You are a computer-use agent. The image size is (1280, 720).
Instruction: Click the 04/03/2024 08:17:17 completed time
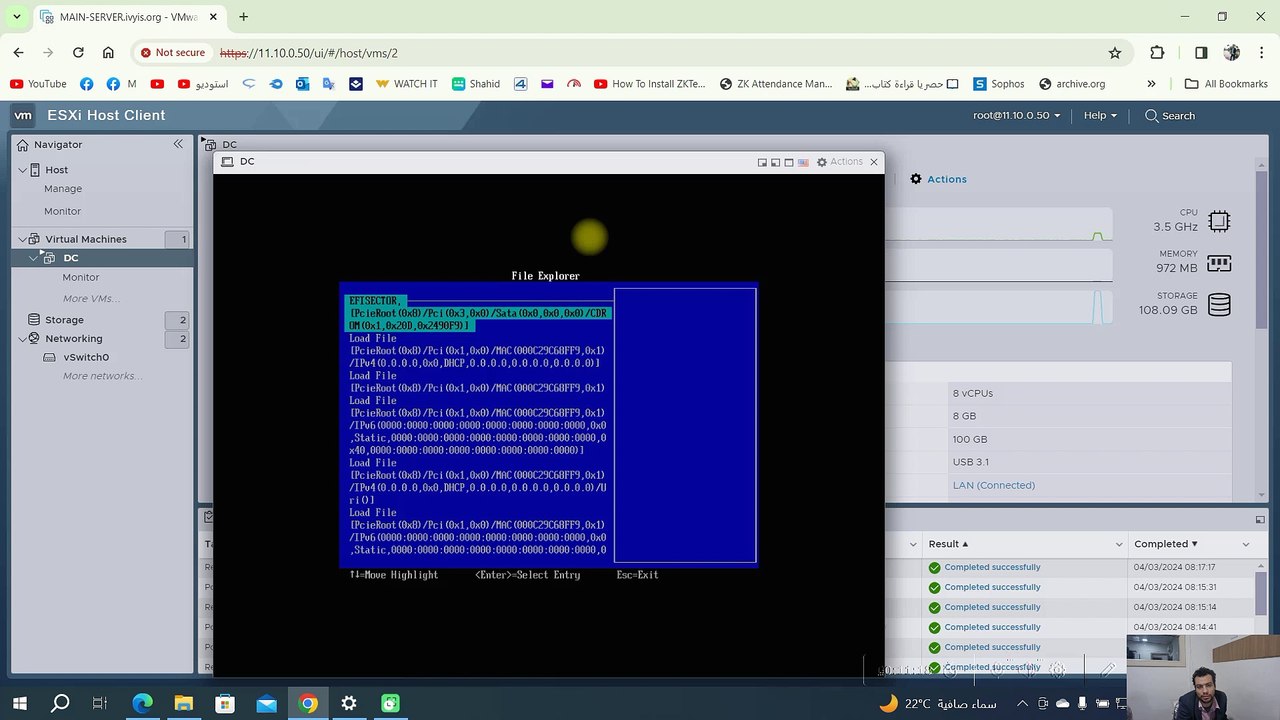pos(1175,567)
